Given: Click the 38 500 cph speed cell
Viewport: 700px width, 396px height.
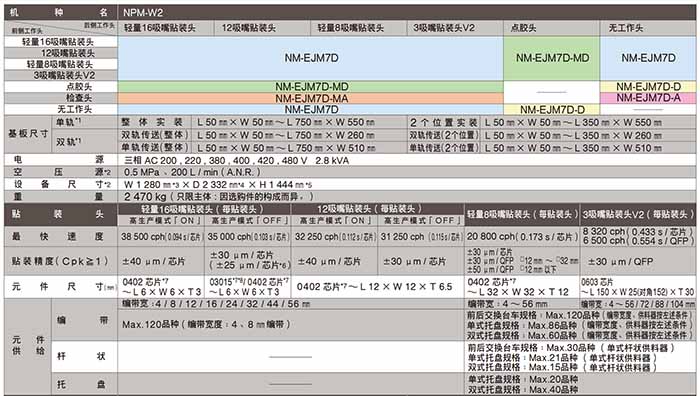Looking at the screenshot, I should [x=161, y=237].
